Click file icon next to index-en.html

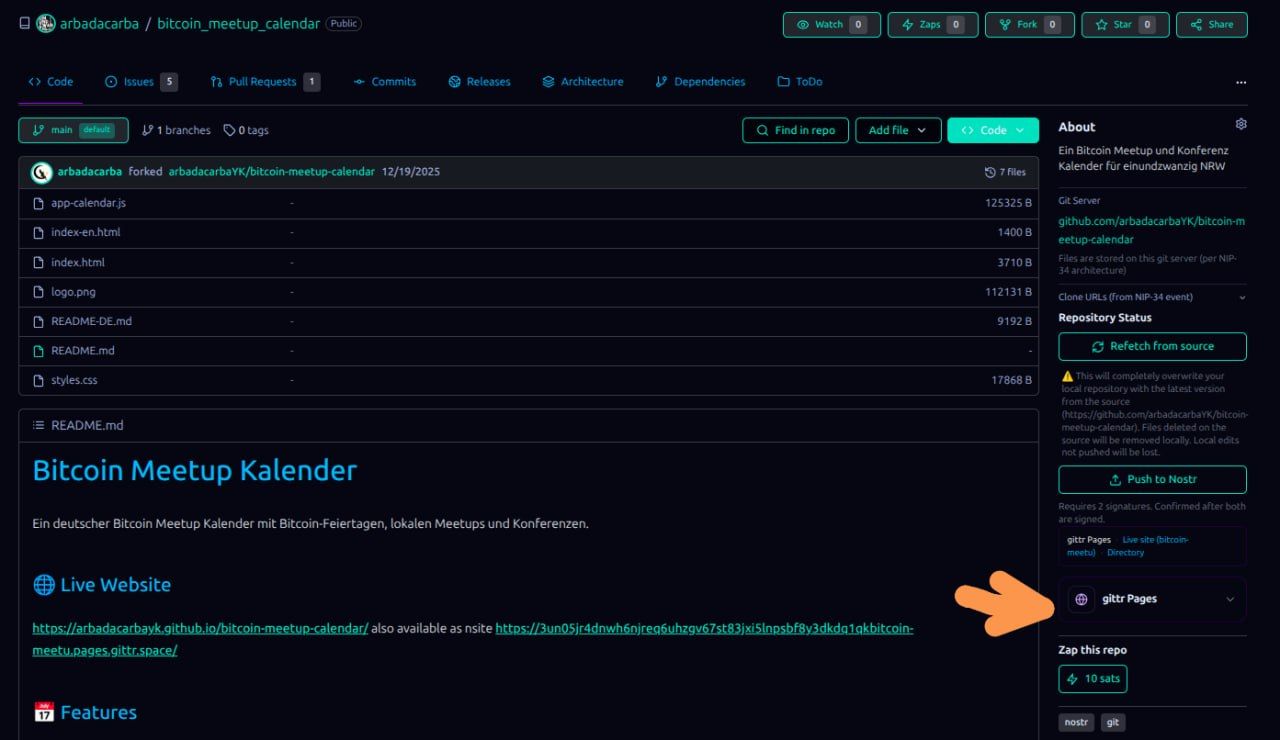[39, 233]
